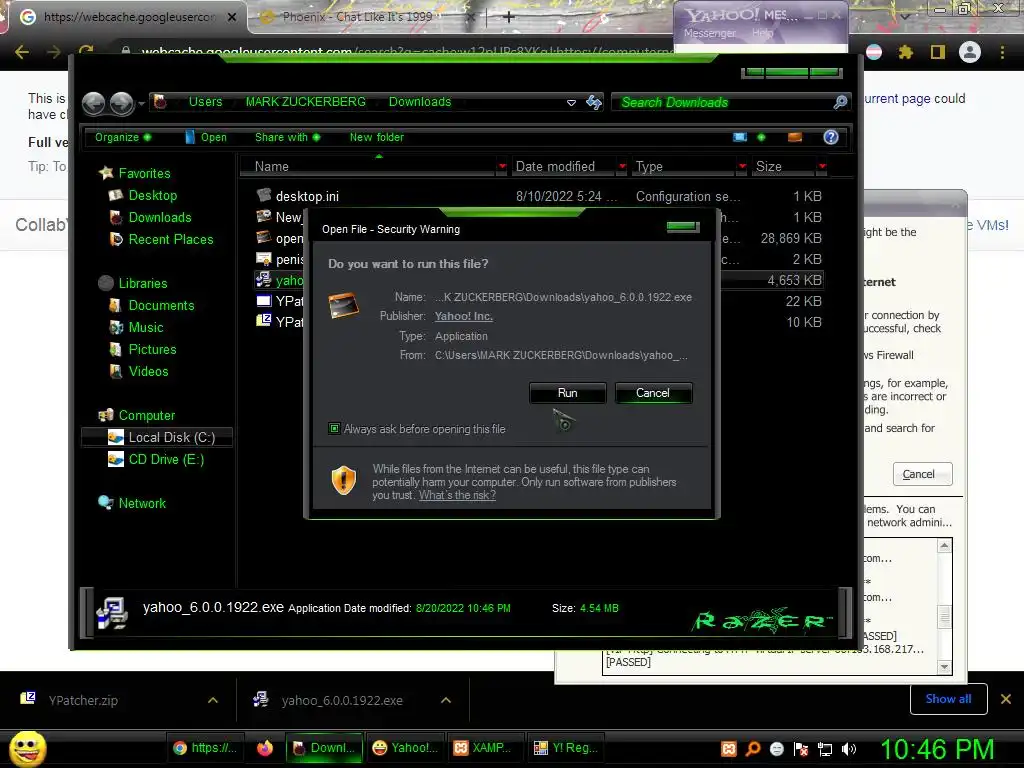Toggle Always ask before opening this file

[334, 428]
